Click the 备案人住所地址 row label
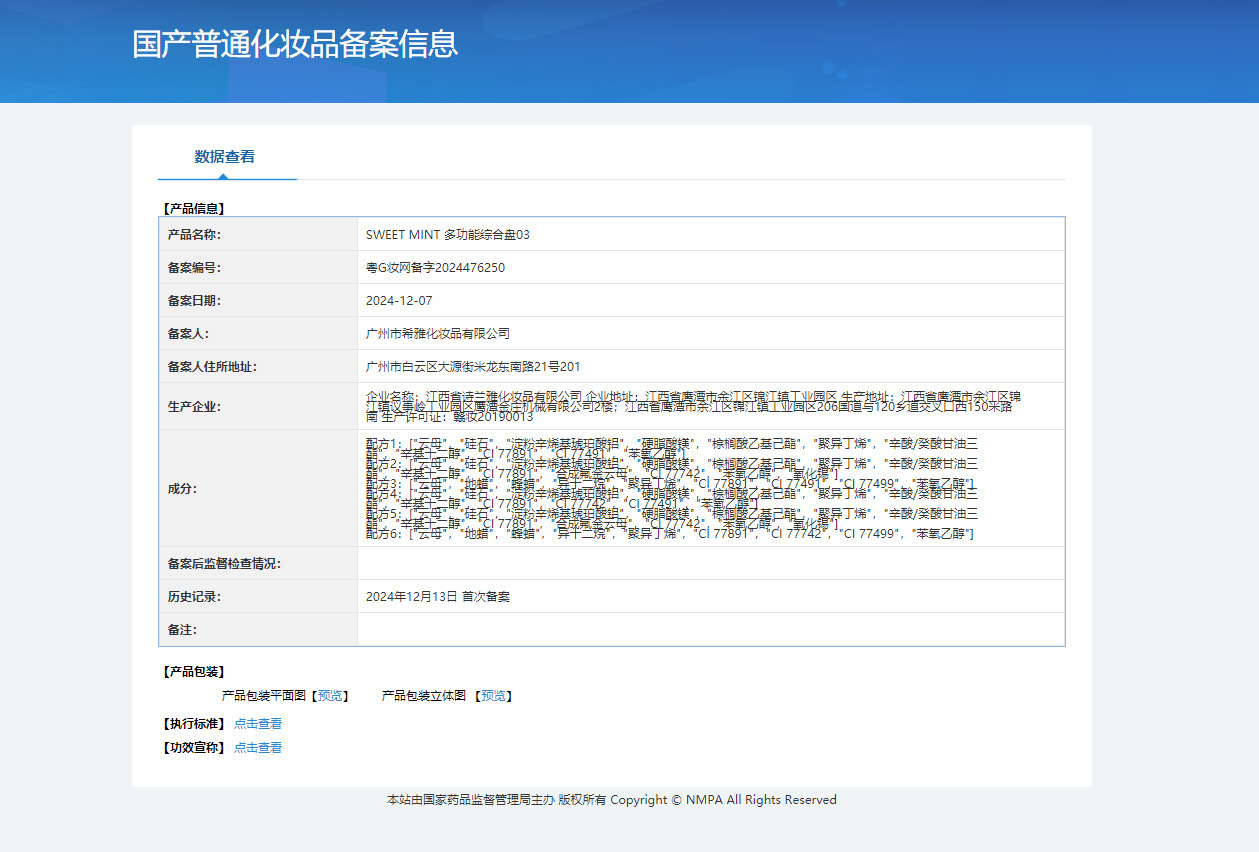The height and width of the screenshot is (852, 1259). tap(212, 367)
